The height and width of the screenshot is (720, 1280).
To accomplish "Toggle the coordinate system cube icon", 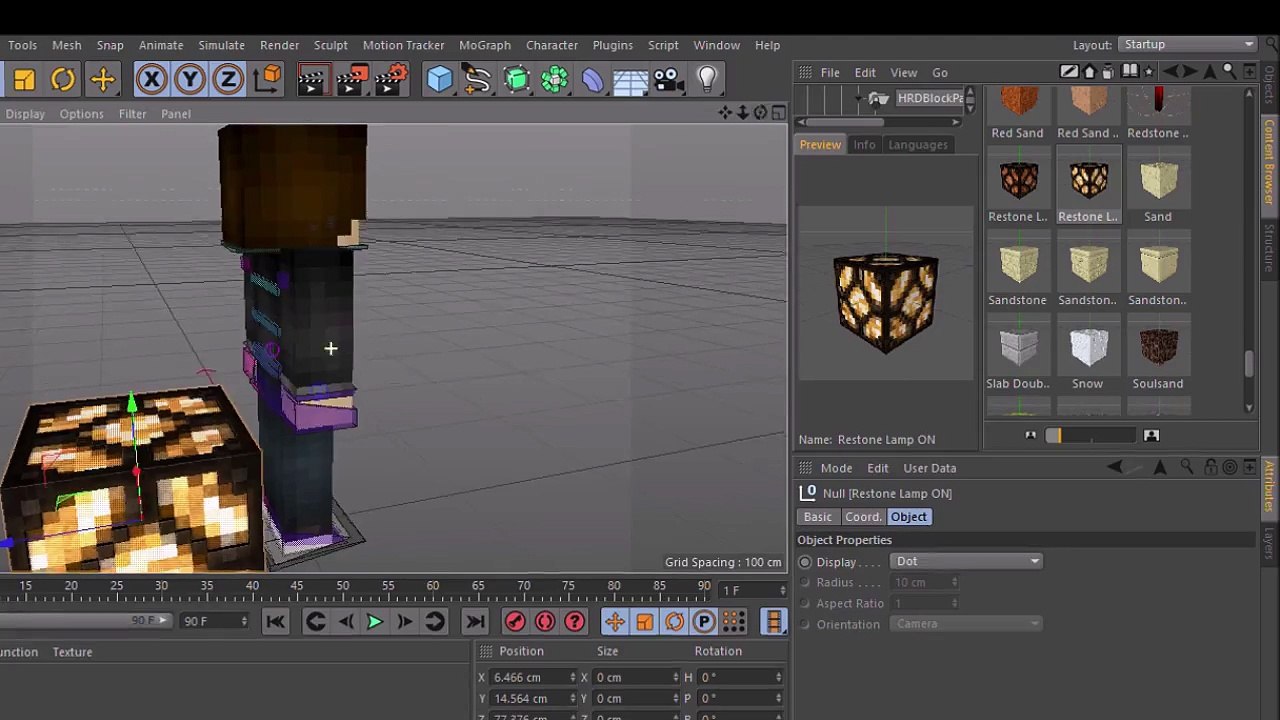I will click(267, 79).
